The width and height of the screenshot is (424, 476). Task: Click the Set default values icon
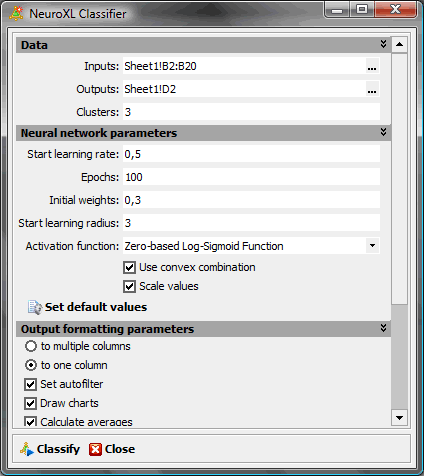click(x=35, y=307)
